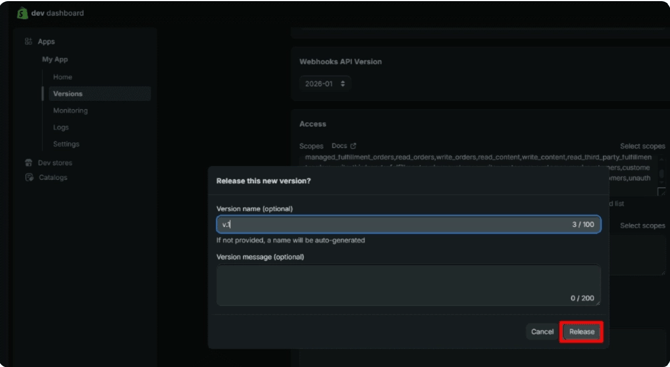Open Catalogs in sidebar
Image resolution: width=670 pixels, height=367 pixels.
click(53, 177)
